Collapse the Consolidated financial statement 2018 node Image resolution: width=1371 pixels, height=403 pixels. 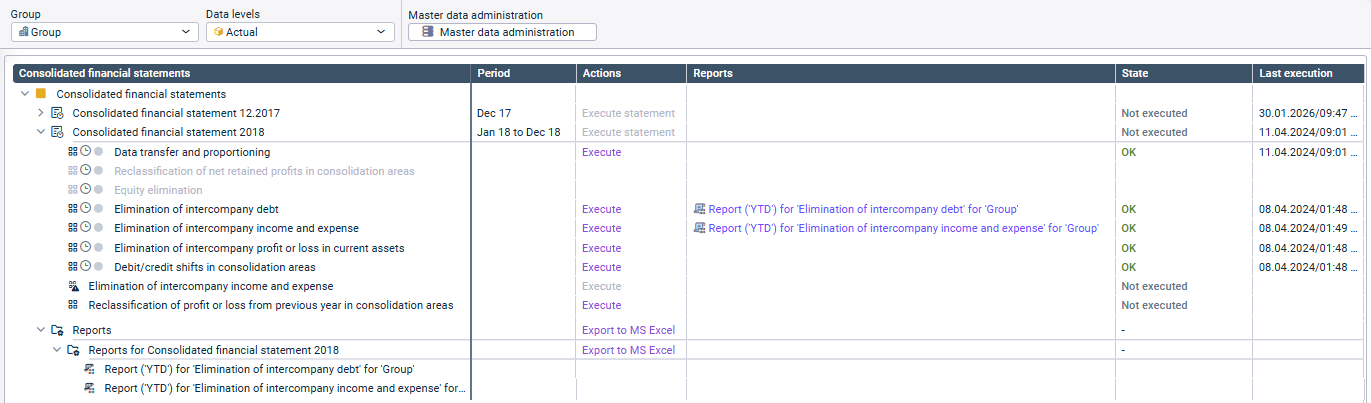(41, 132)
